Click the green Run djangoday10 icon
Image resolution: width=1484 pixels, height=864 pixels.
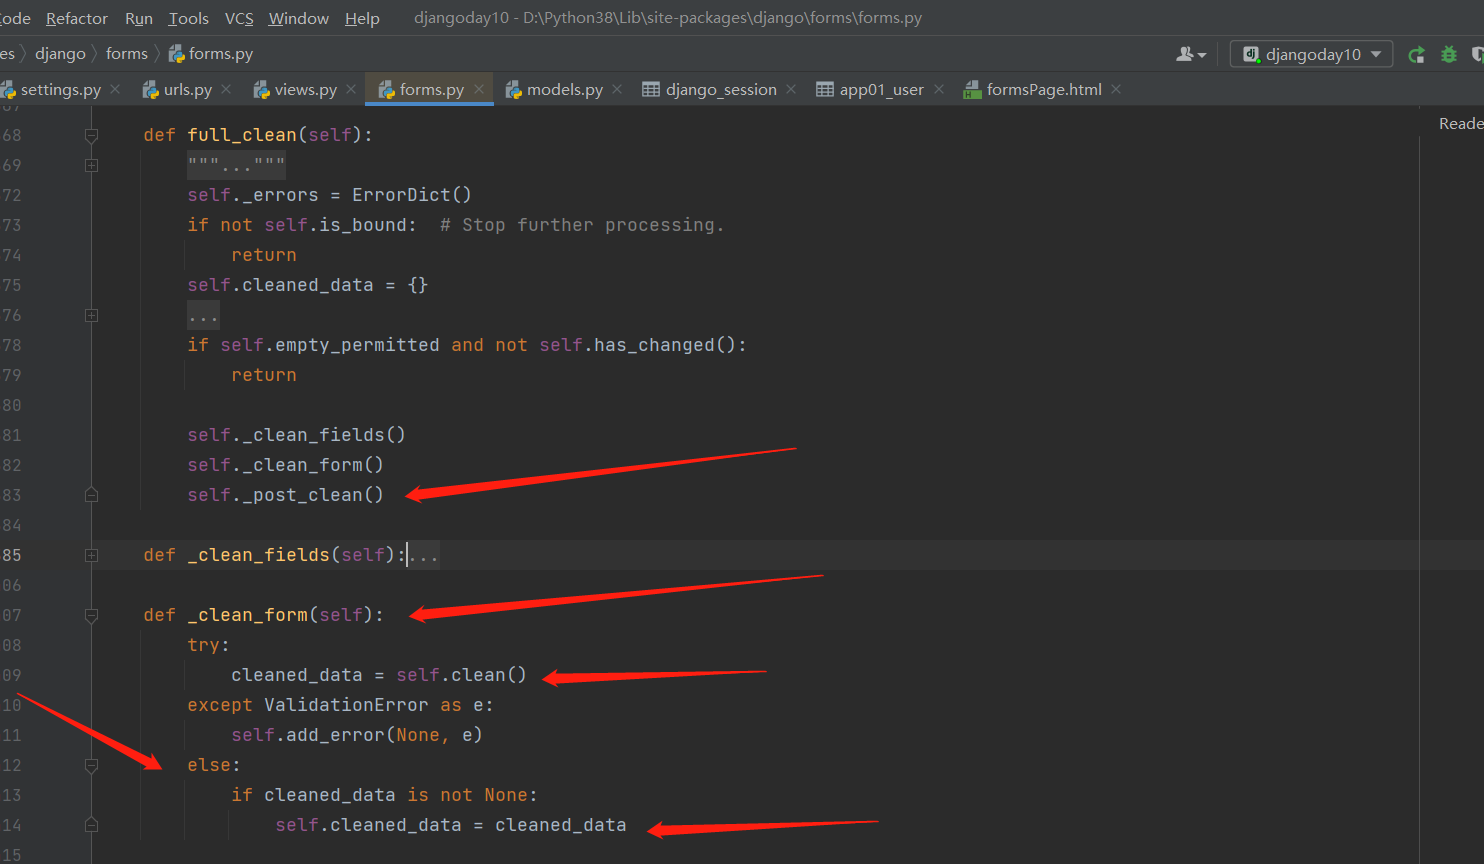pyautogui.click(x=1416, y=54)
